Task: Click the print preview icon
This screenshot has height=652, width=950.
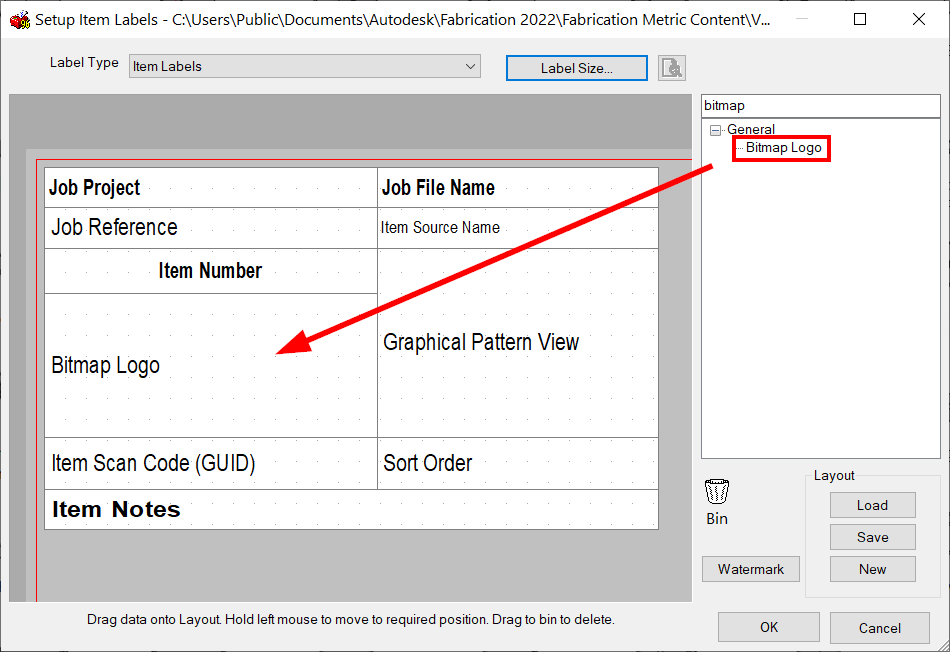Action: (671, 67)
